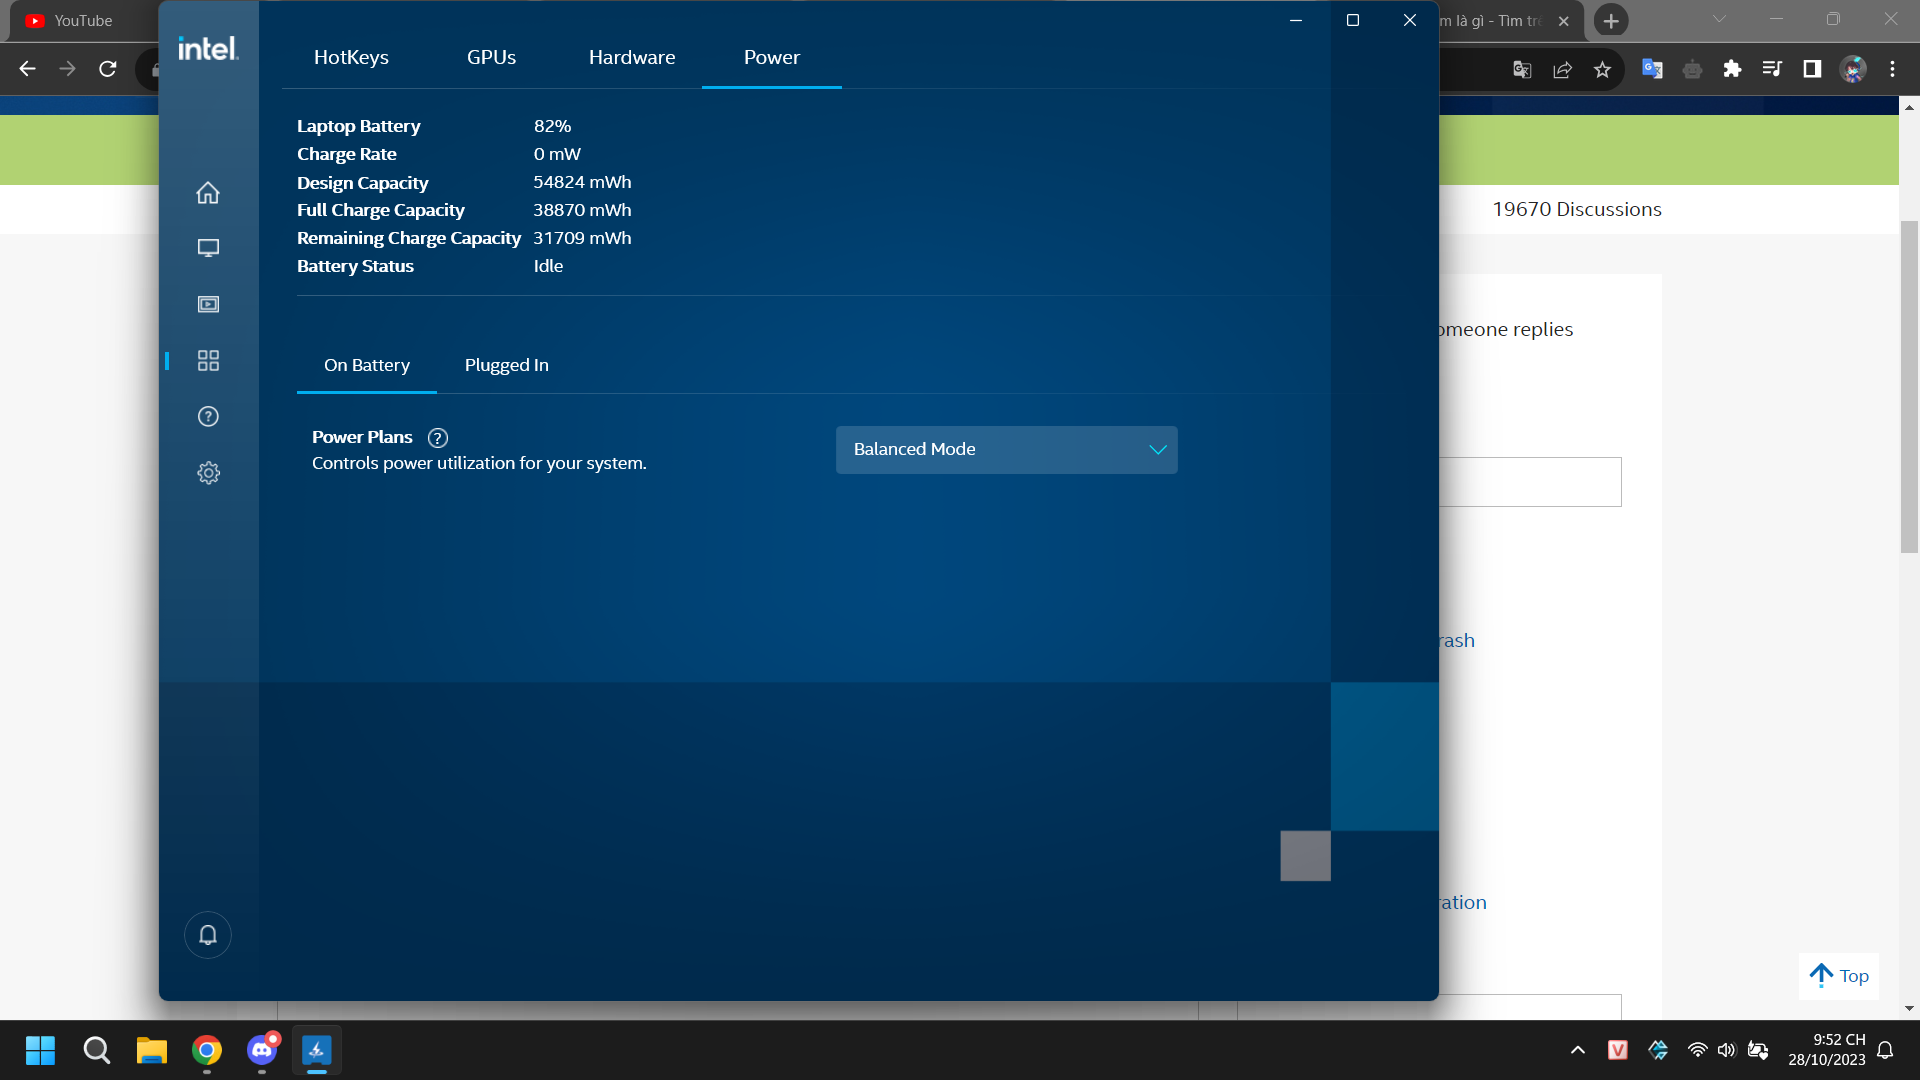
Task: Open the Help section in the sidebar
Action: [x=207, y=416]
